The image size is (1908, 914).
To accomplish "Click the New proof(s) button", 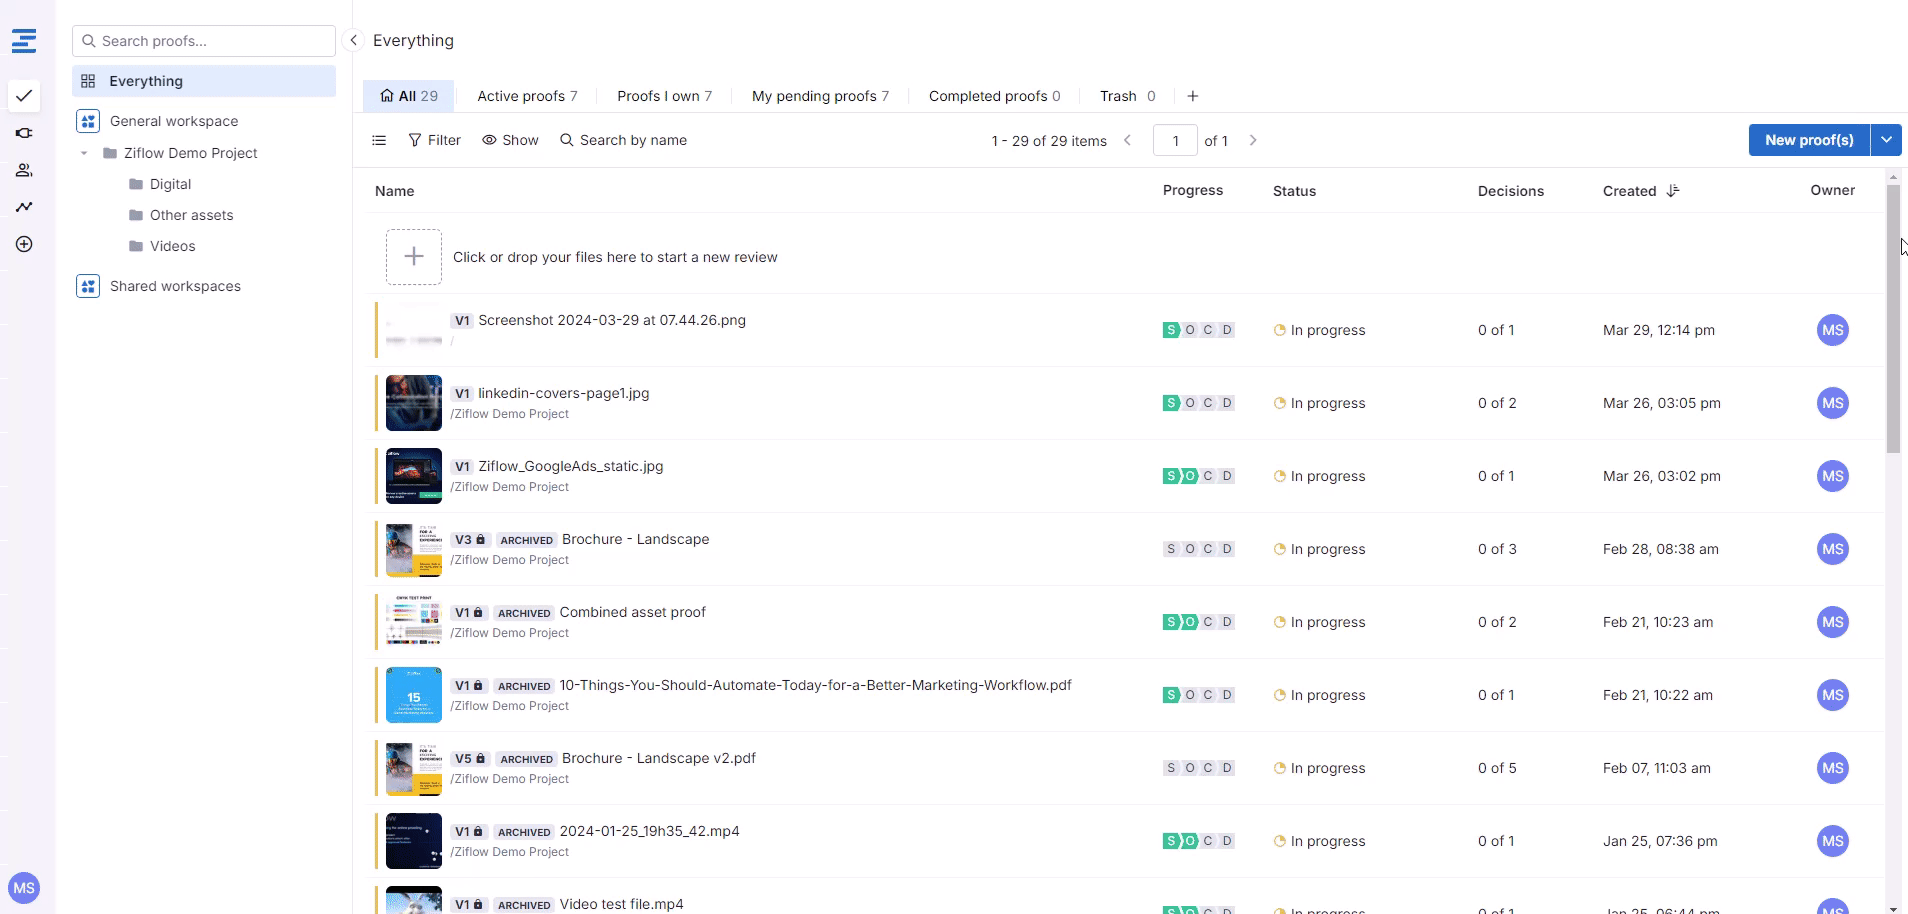I will pos(1808,140).
